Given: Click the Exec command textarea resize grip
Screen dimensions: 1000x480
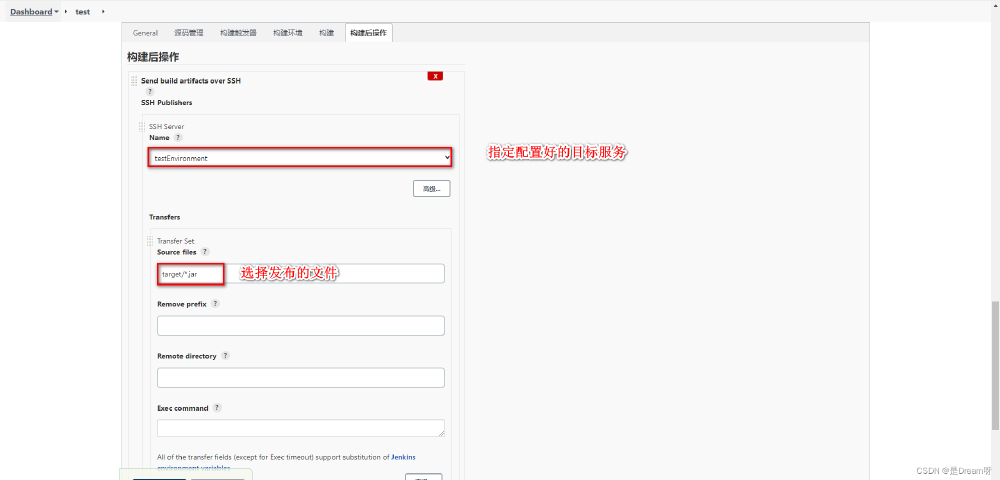Looking at the screenshot, I should (441, 433).
